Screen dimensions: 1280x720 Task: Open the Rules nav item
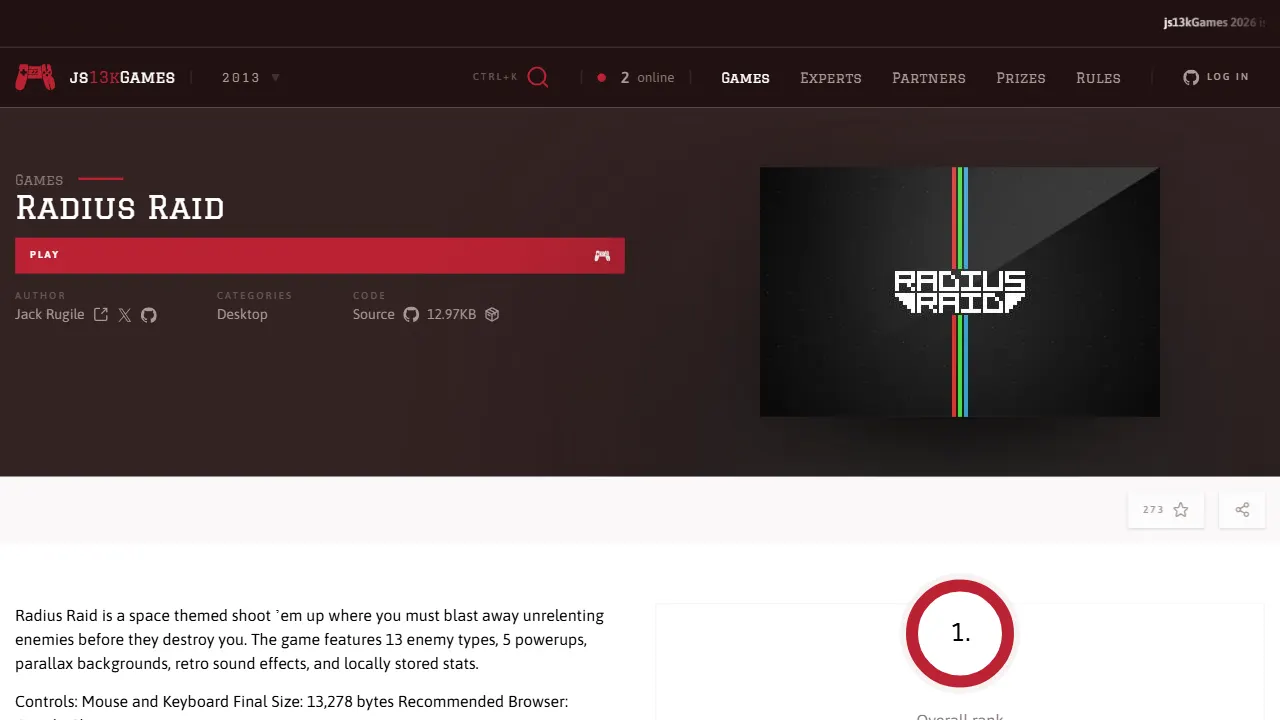click(x=1098, y=78)
